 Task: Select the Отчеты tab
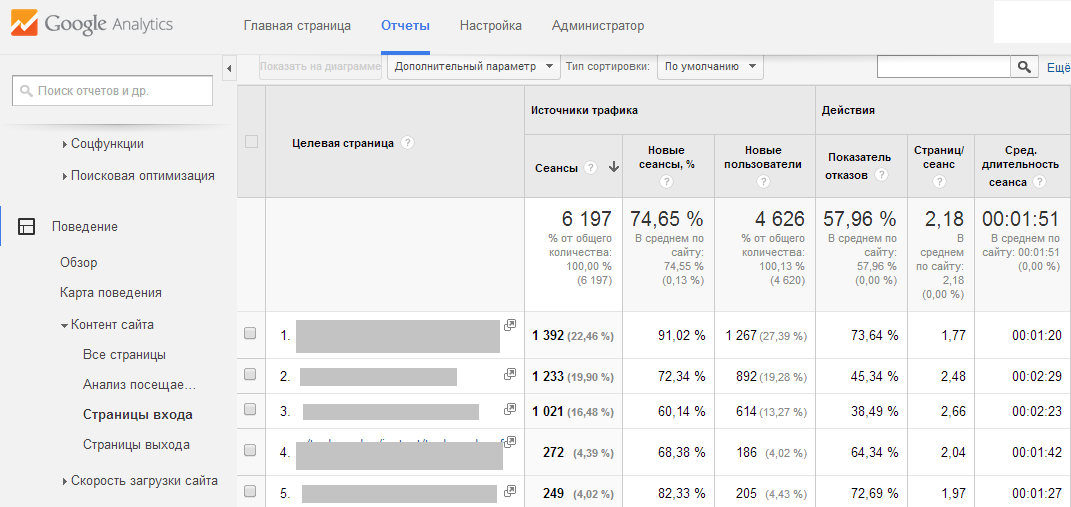point(406,26)
